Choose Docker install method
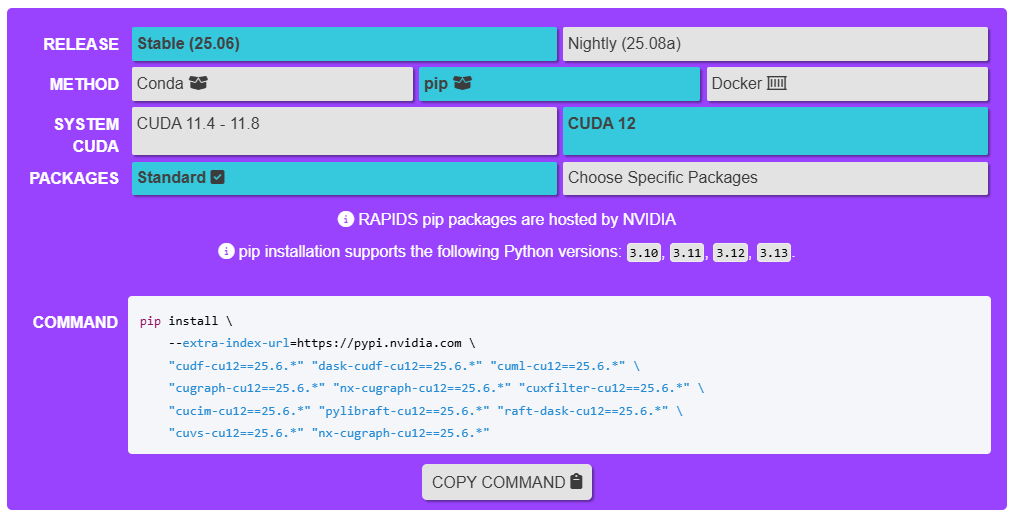This screenshot has height=519, width=1015. pyautogui.click(x=847, y=84)
